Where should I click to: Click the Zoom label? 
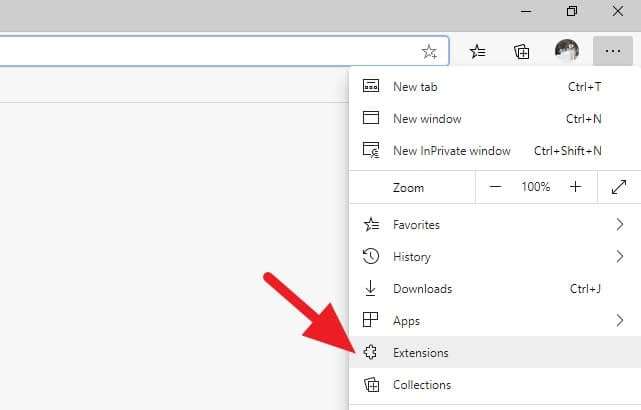click(x=408, y=188)
